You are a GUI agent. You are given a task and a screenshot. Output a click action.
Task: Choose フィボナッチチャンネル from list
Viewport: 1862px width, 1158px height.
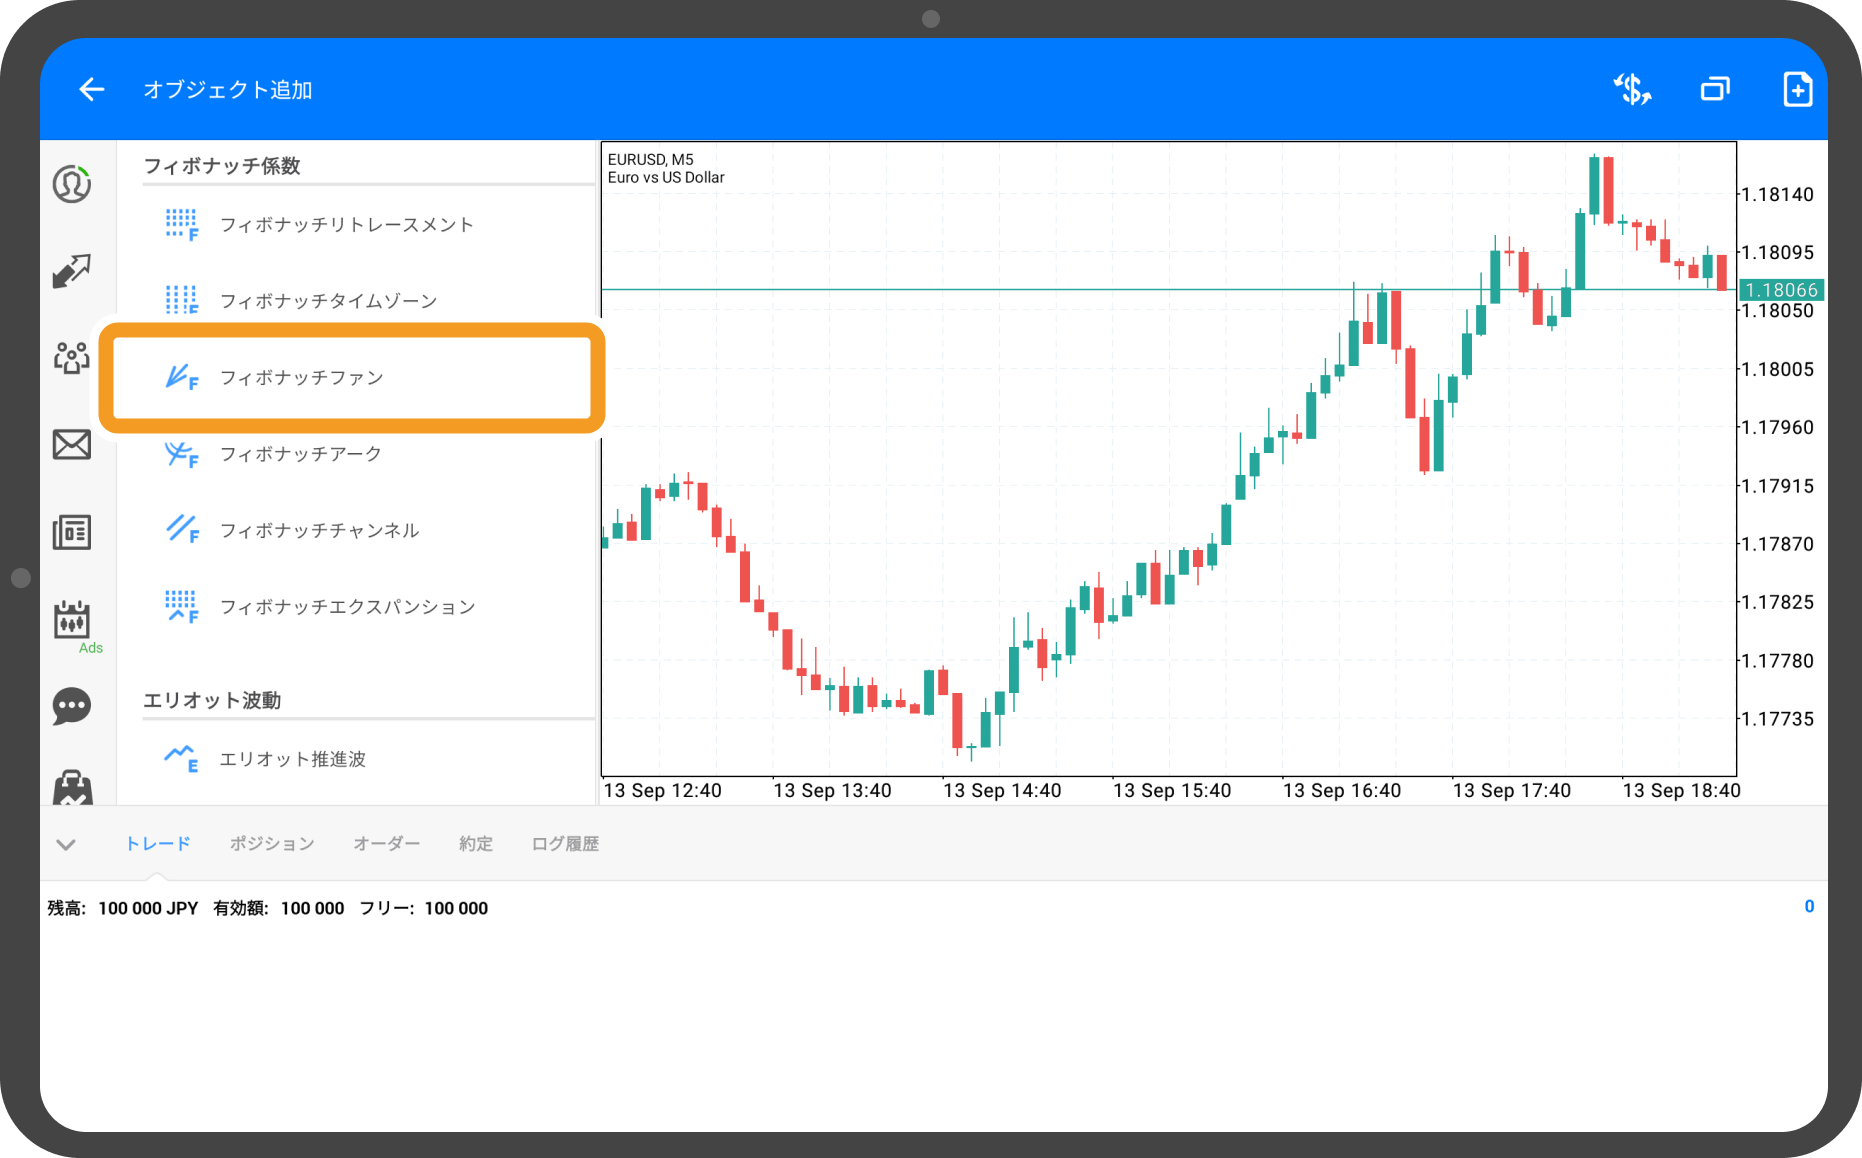(x=319, y=531)
